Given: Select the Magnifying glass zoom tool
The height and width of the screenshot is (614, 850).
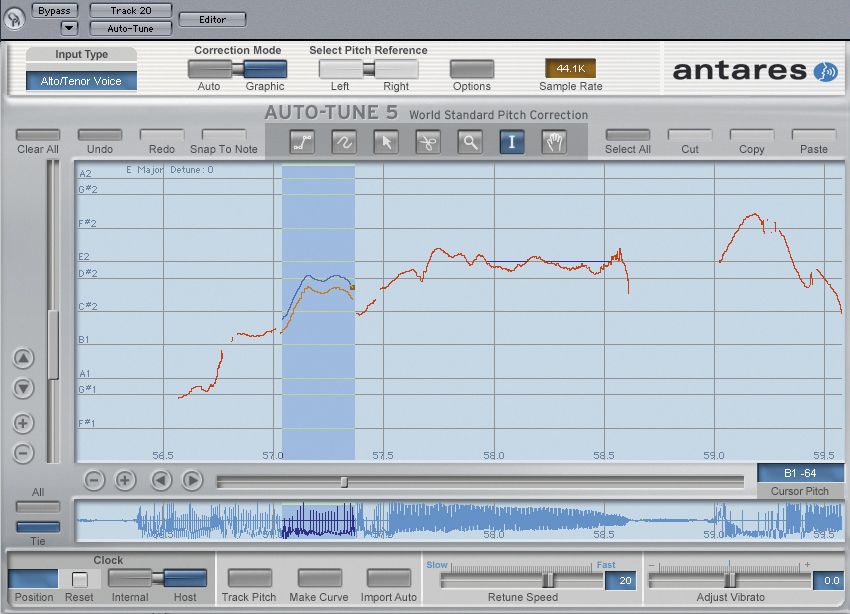Looking at the screenshot, I should (470, 143).
